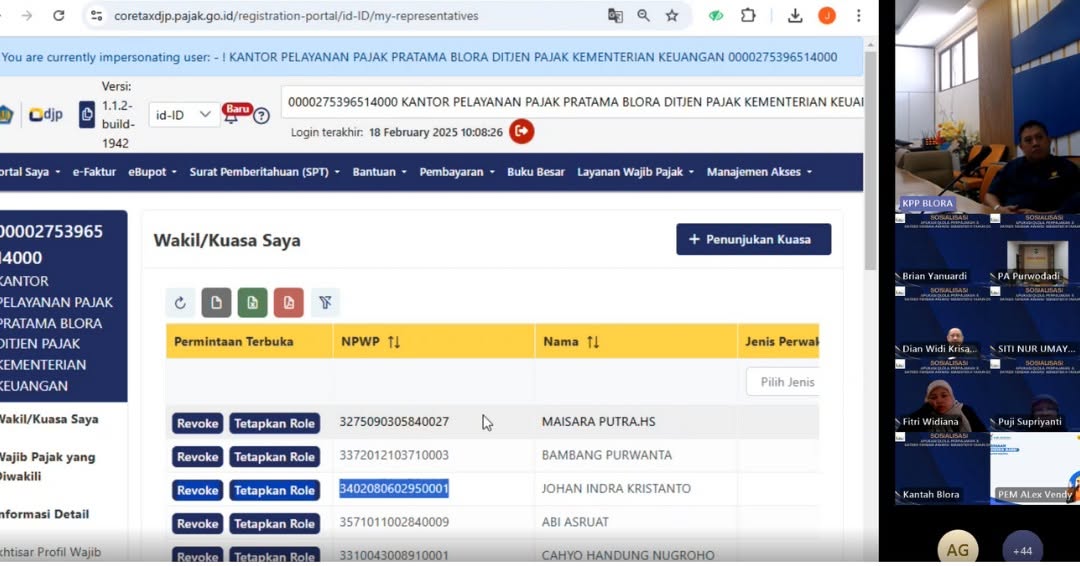Revoke ABI ASRUAT representative

point(198,524)
